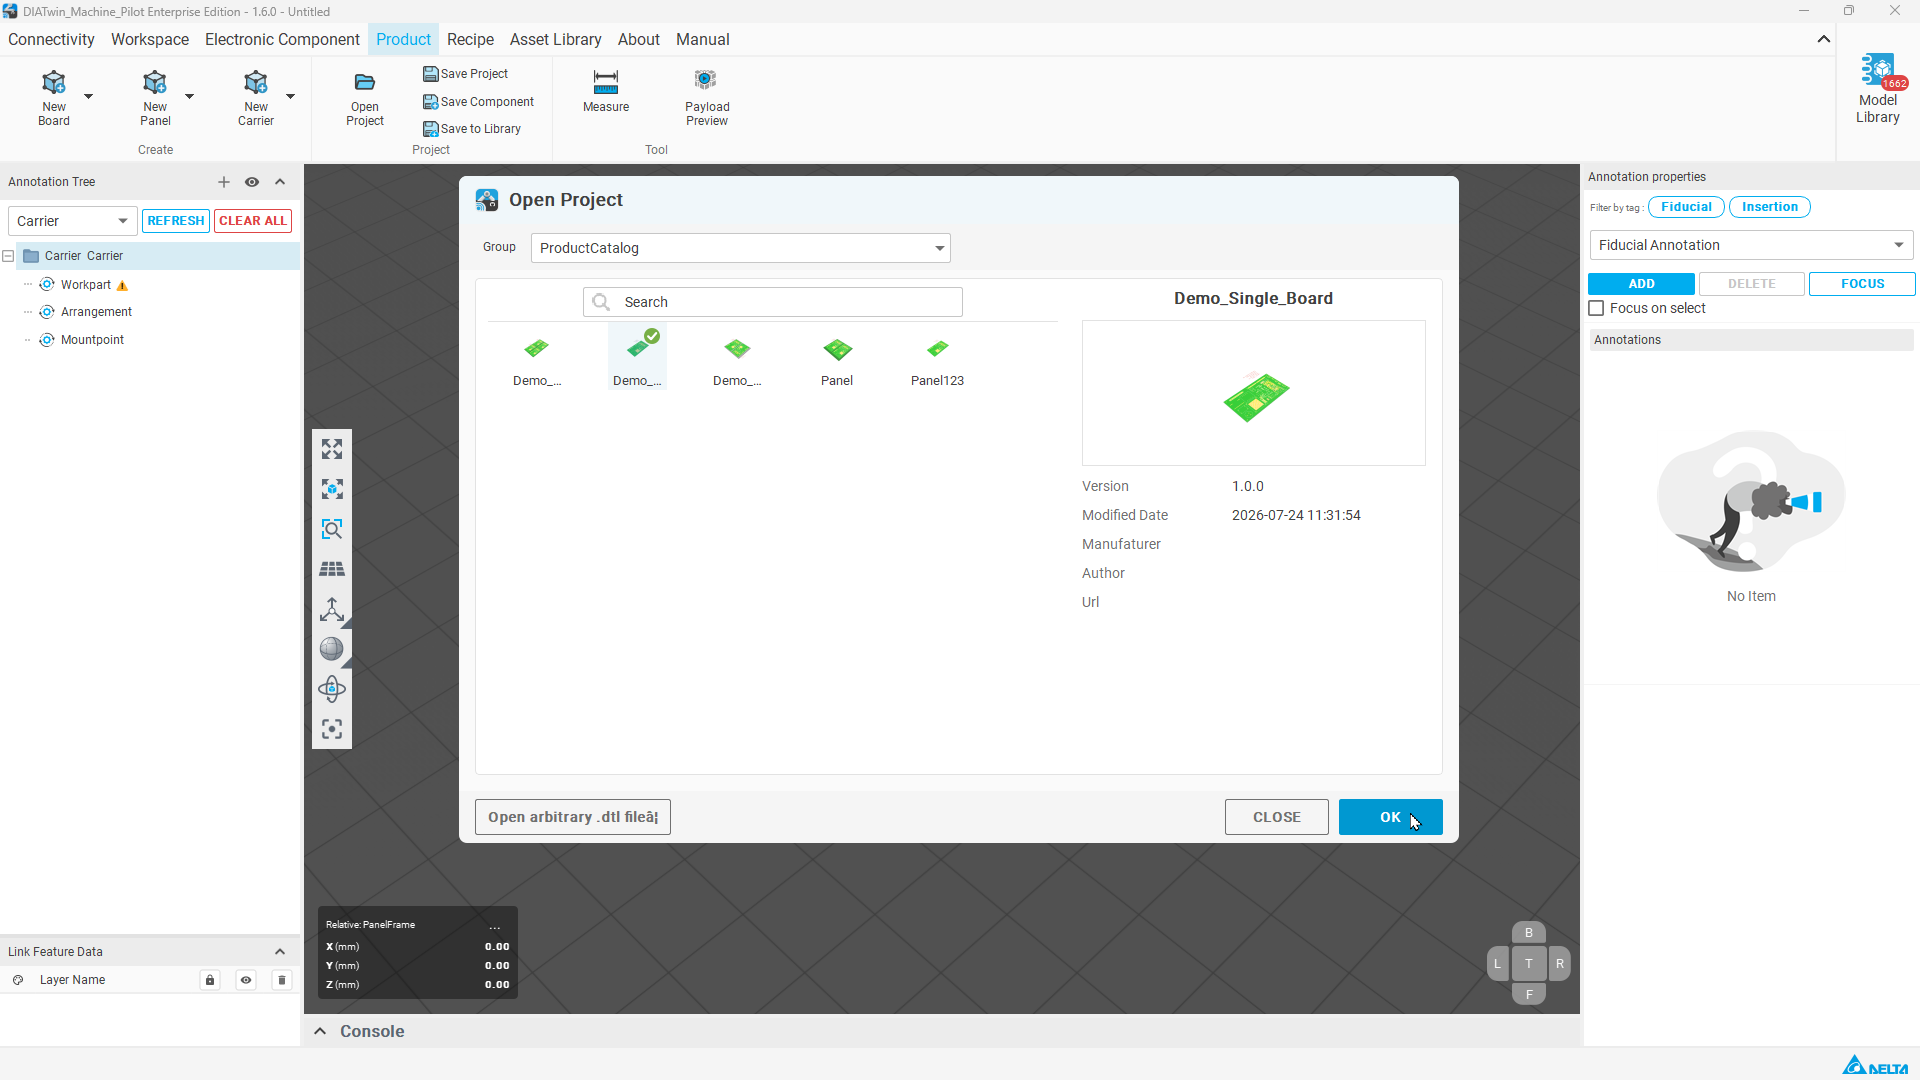This screenshot has height=1080, width=1920.
Task: Toggle Annotation Tree visibility eye icon
Action: click(252, 182)
